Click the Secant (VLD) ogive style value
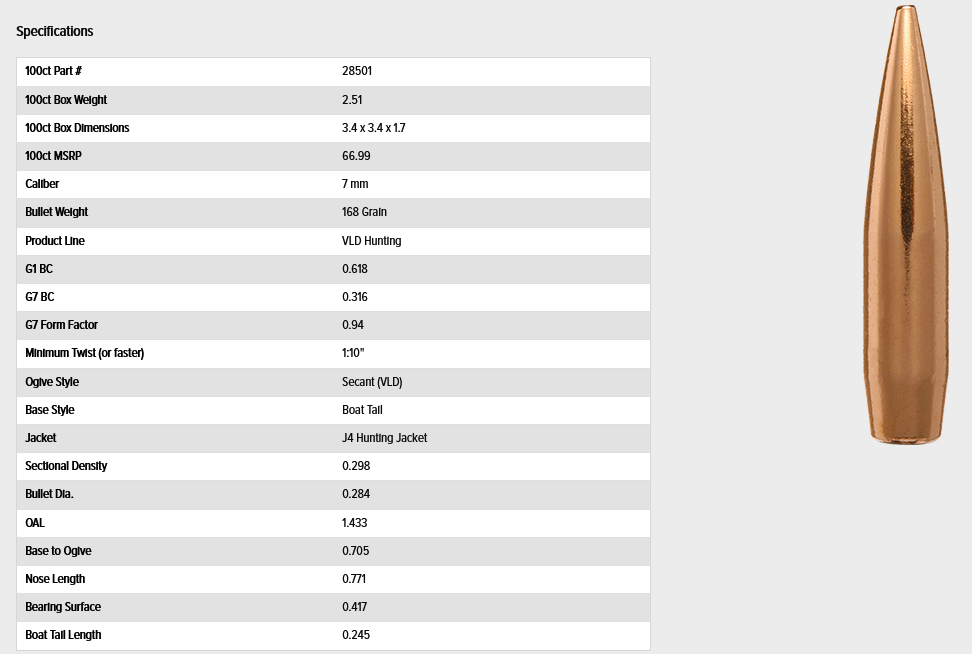 pyautogui.click(x=372, y=382)
